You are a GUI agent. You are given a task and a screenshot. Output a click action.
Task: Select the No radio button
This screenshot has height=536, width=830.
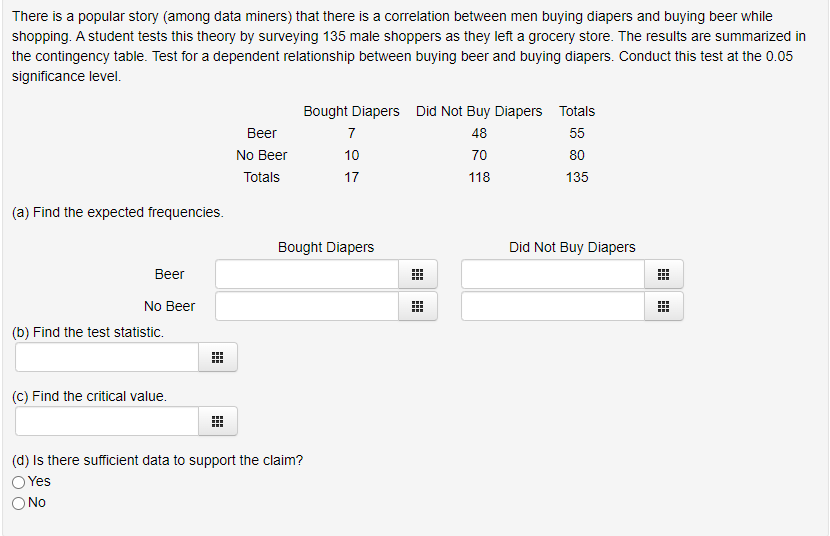[19, 503]
